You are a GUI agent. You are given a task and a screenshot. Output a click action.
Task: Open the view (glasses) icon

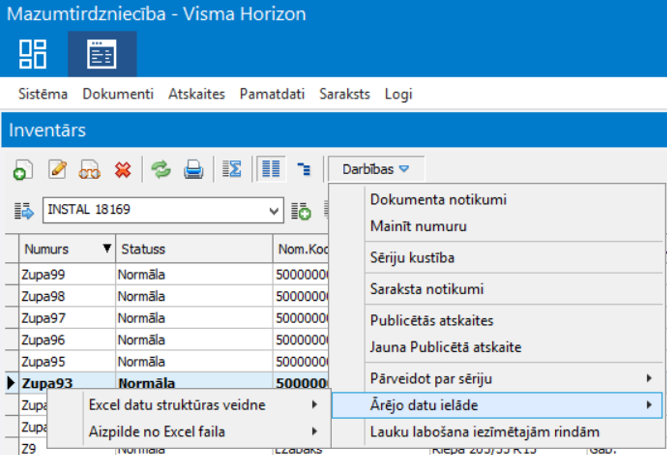[89, 170]
